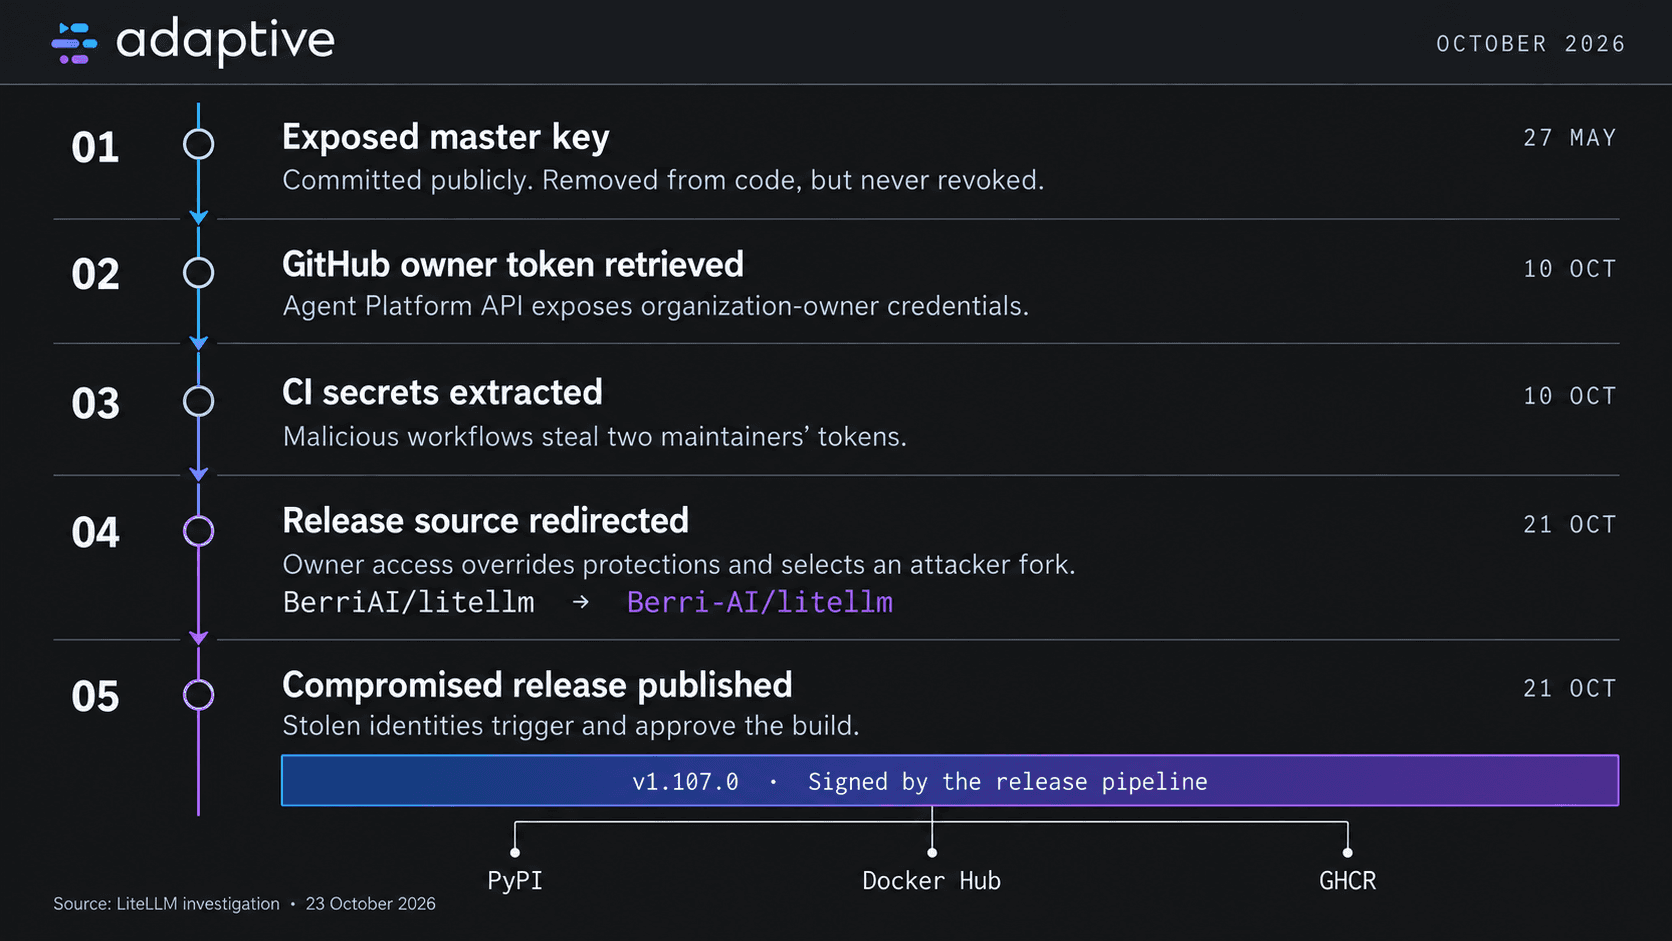Click the arrow between repository names
The image size is (1672, 941).
point(581,602)
